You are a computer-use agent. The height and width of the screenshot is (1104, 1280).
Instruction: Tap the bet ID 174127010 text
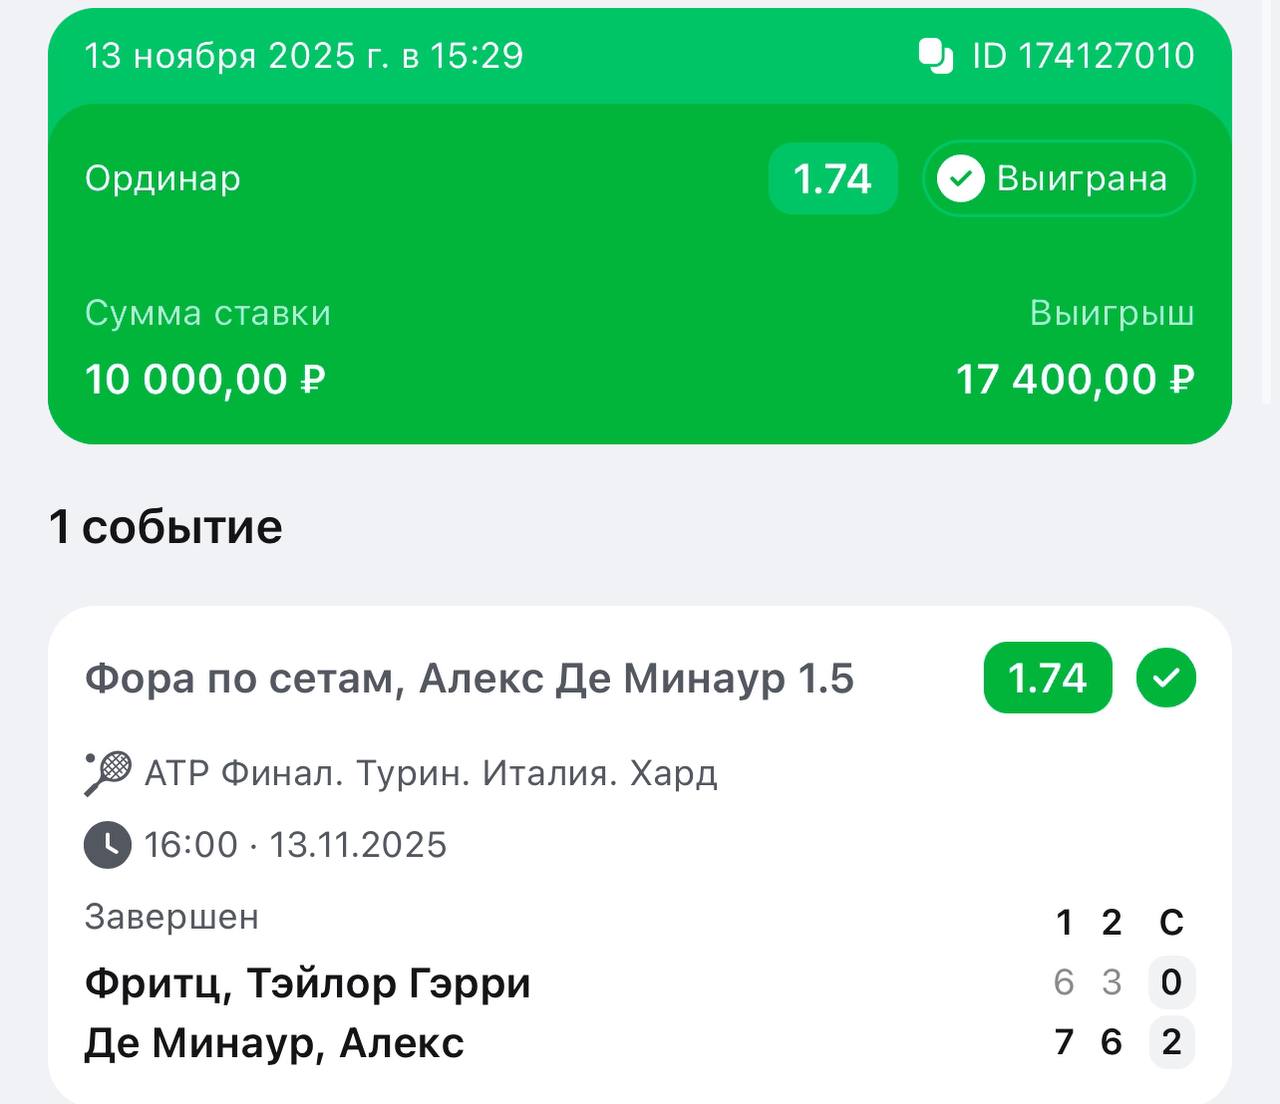point(1083,56)
